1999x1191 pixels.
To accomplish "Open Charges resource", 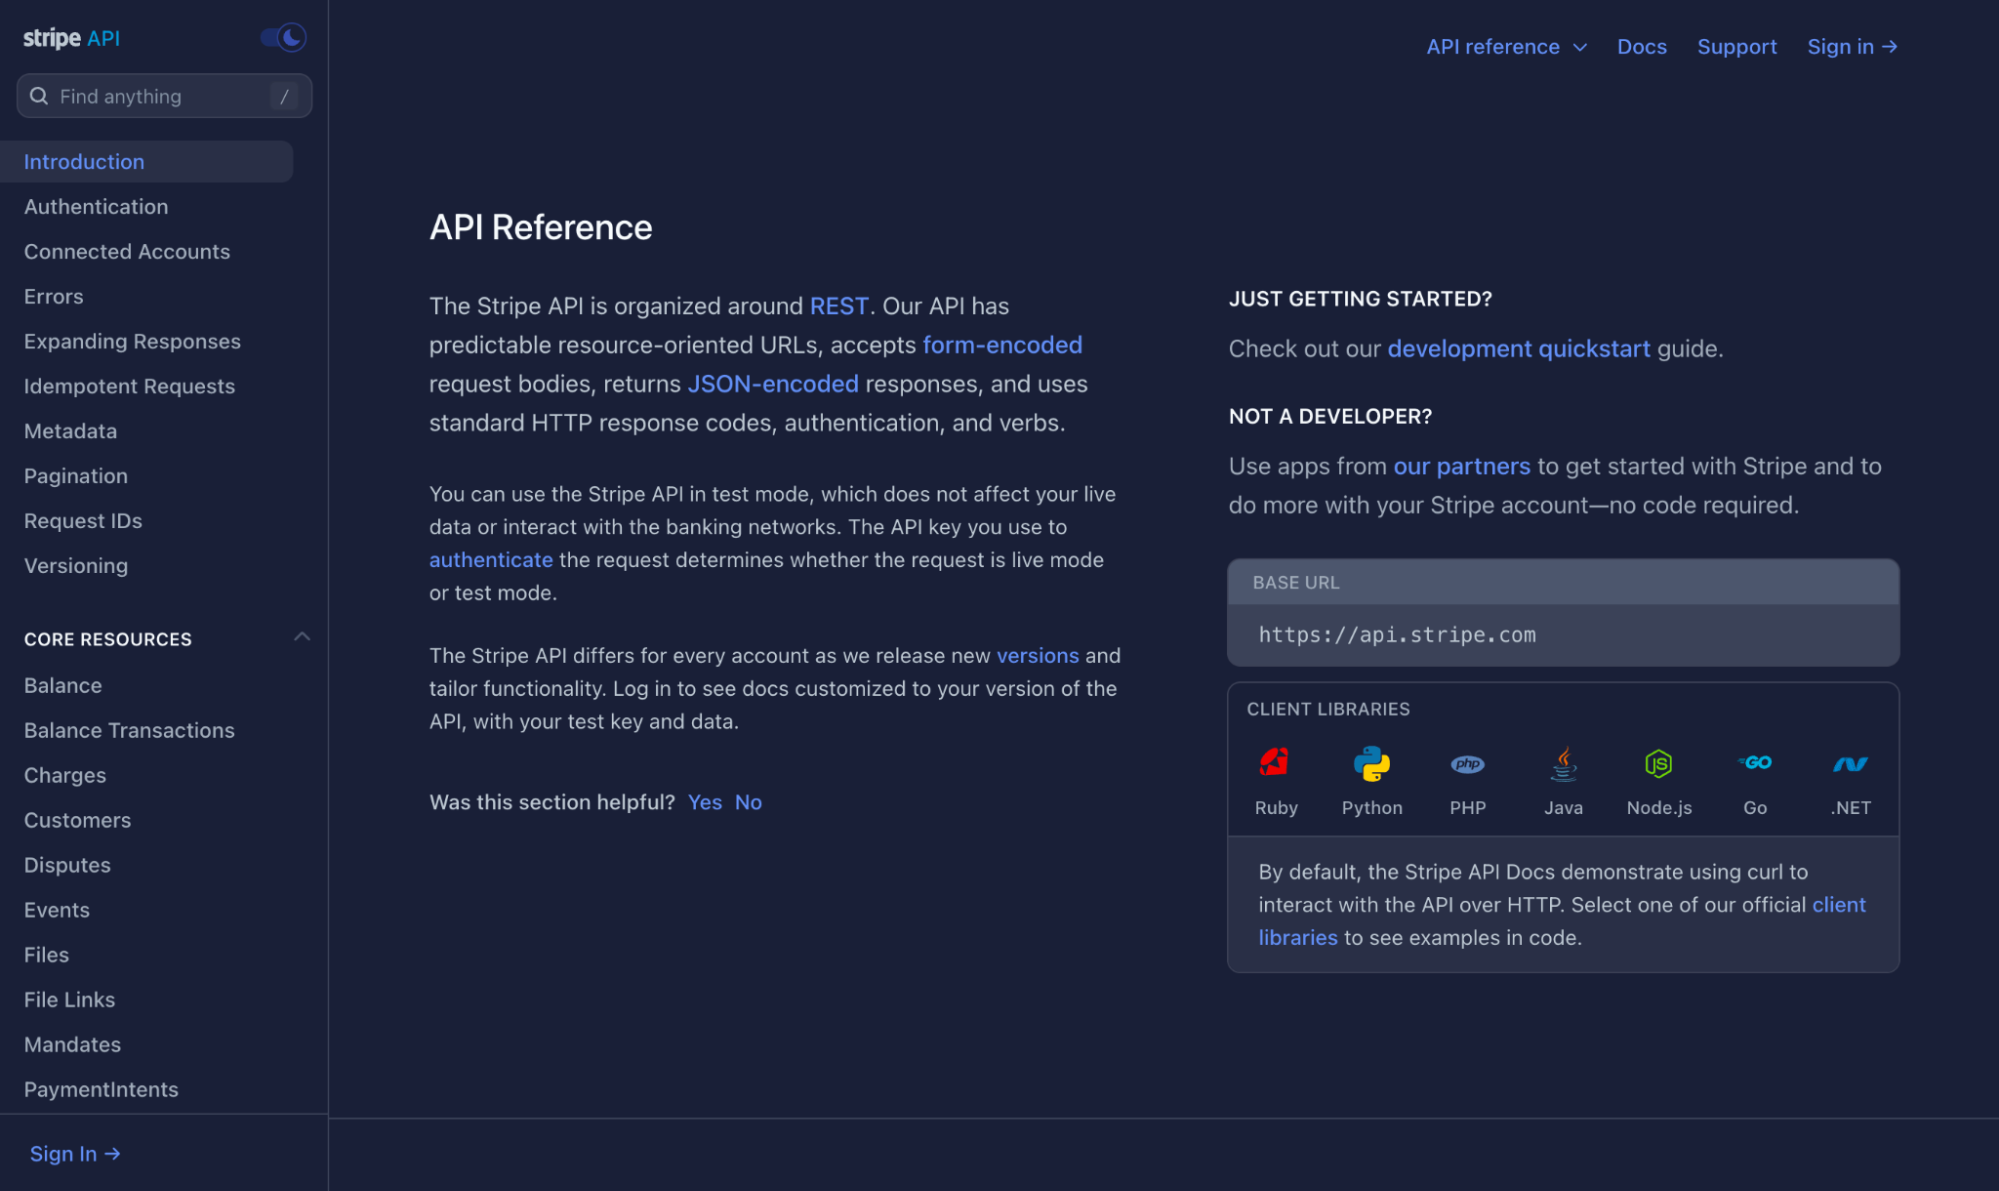I will click(65, 776).
